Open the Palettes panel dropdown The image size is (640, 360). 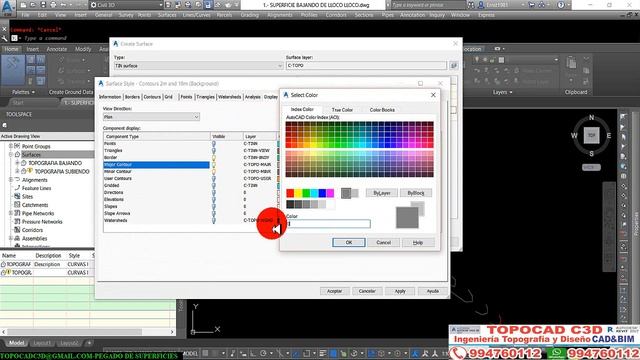coord(23,92)
